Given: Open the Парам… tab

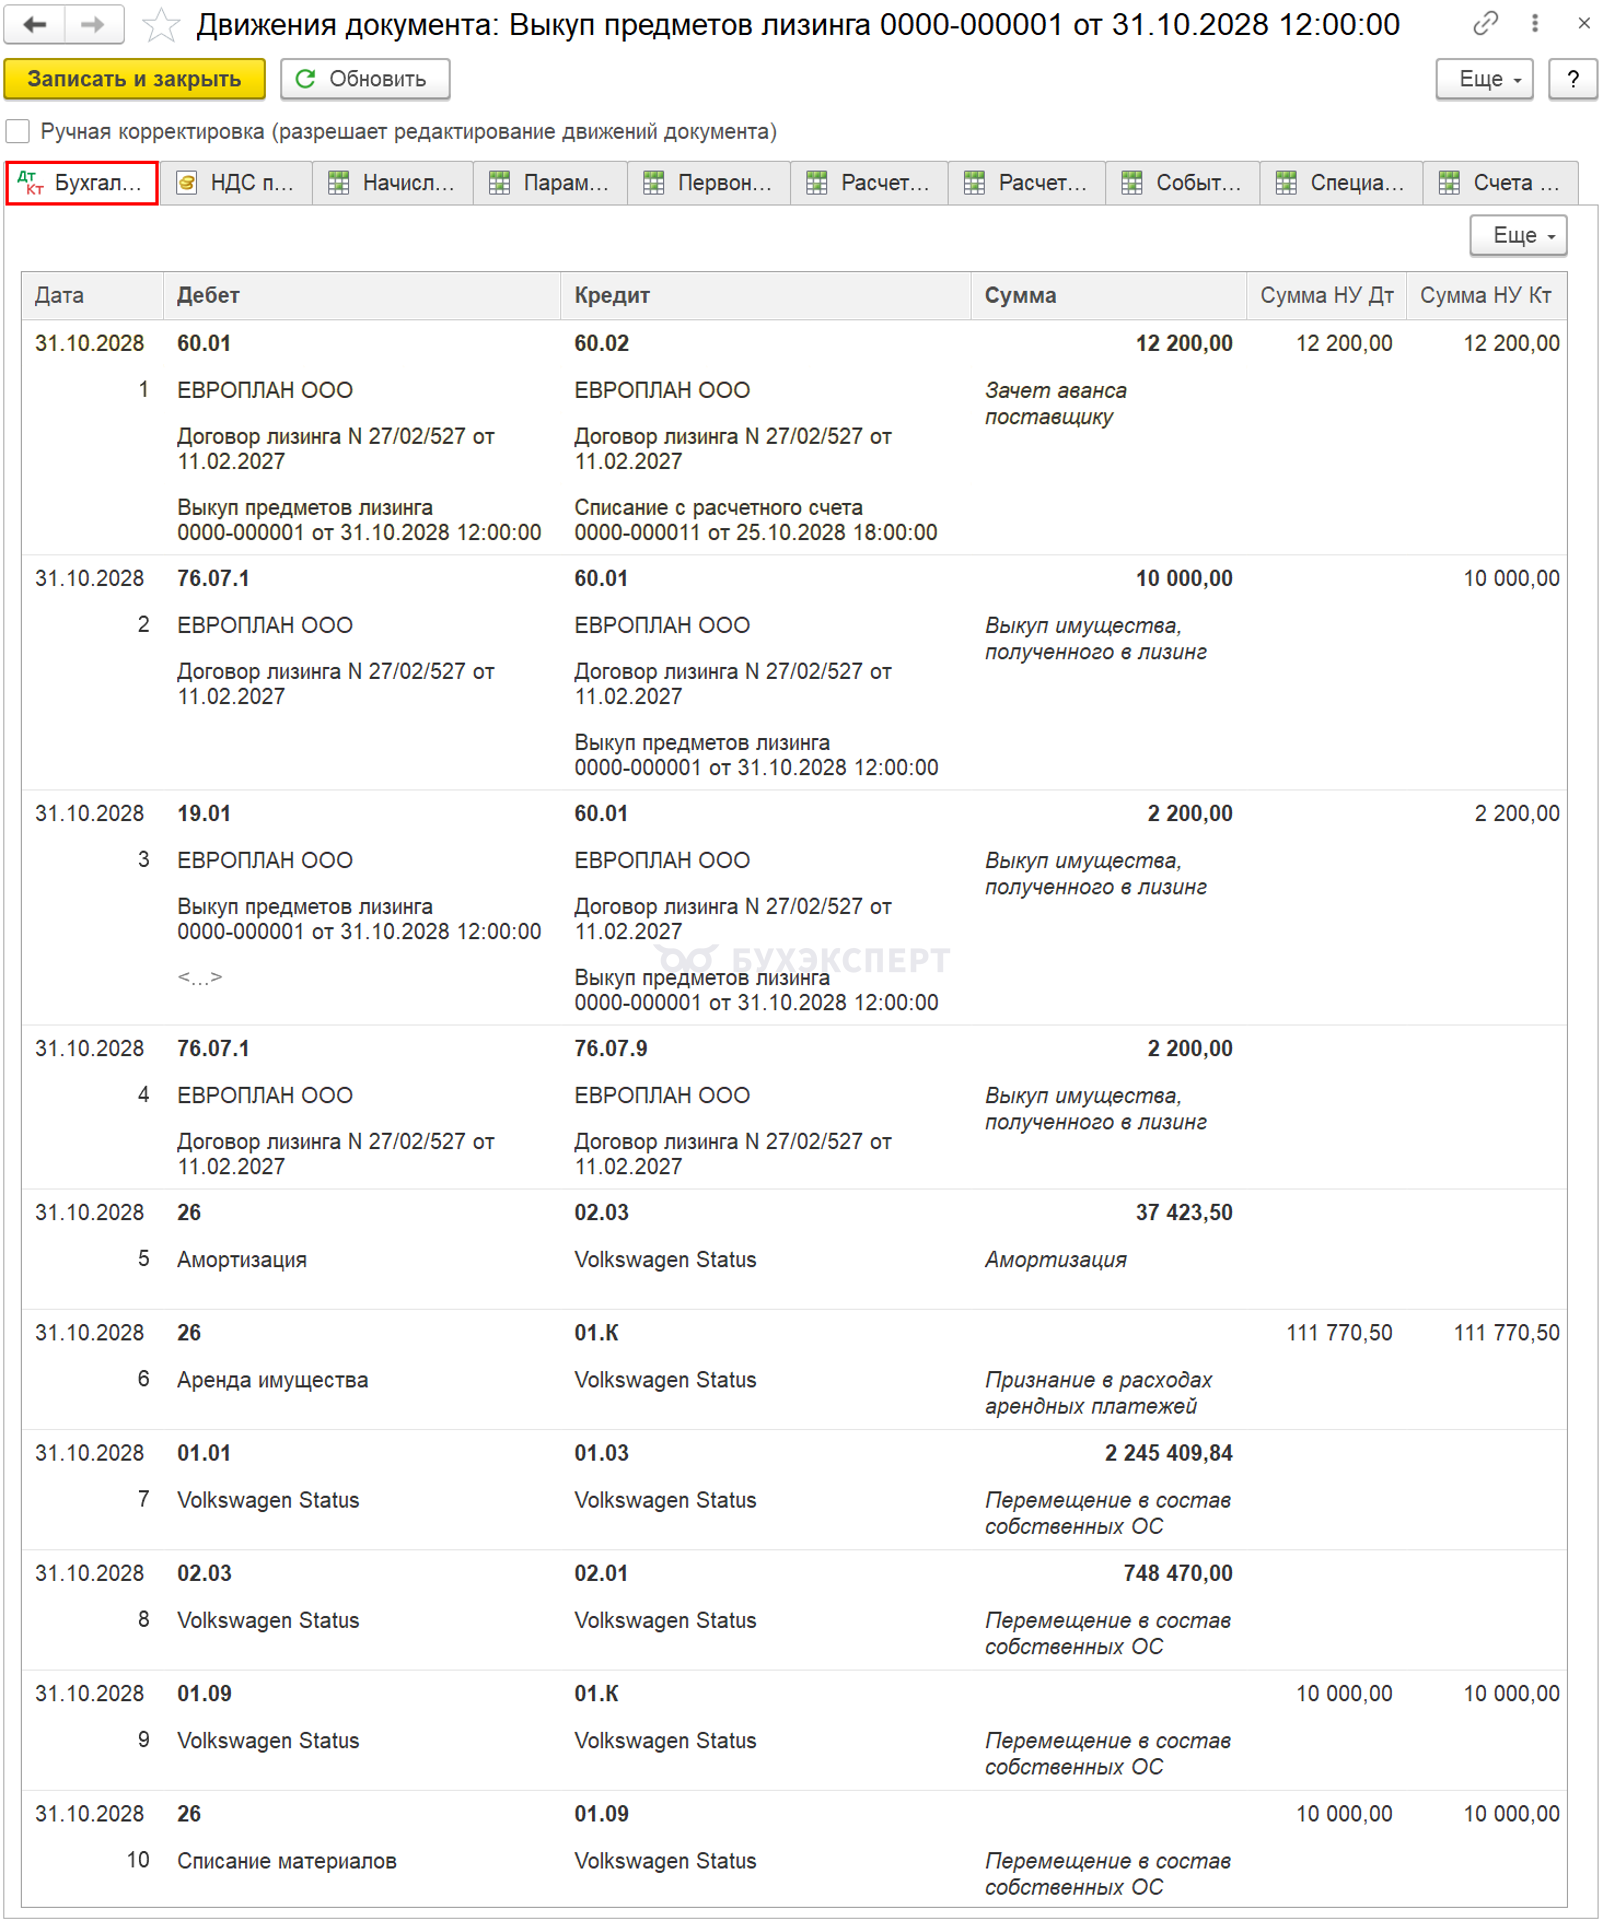Looking at the screenshot, I should pos(550,183).
